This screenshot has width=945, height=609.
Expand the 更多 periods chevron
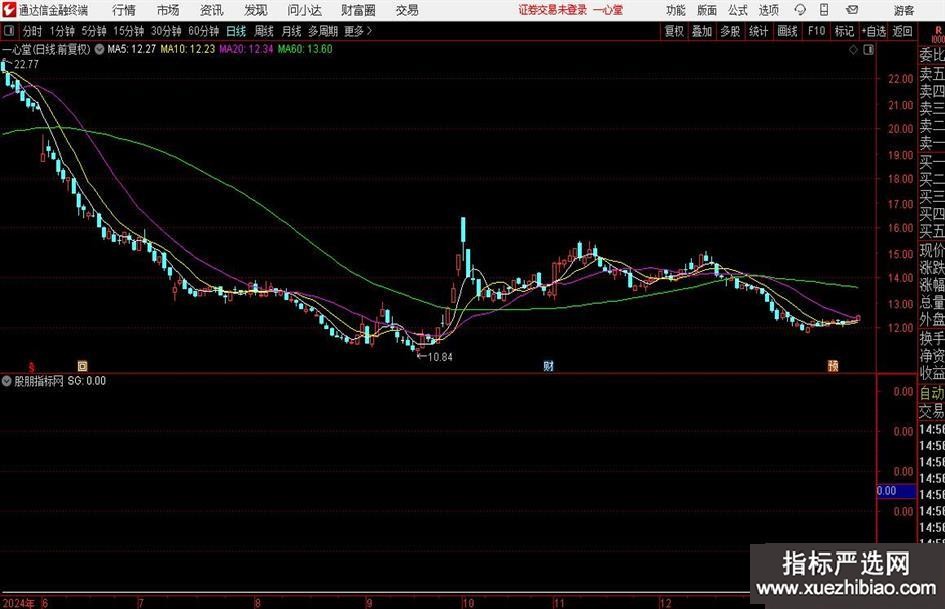click(x=359, y=31)
